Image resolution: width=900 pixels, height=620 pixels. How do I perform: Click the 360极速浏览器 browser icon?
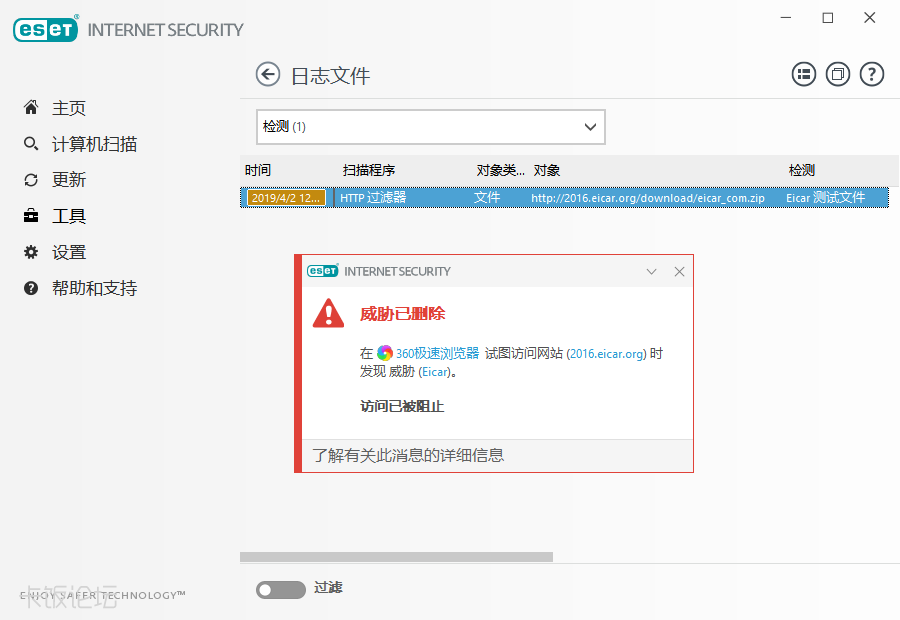pos(385,353)
